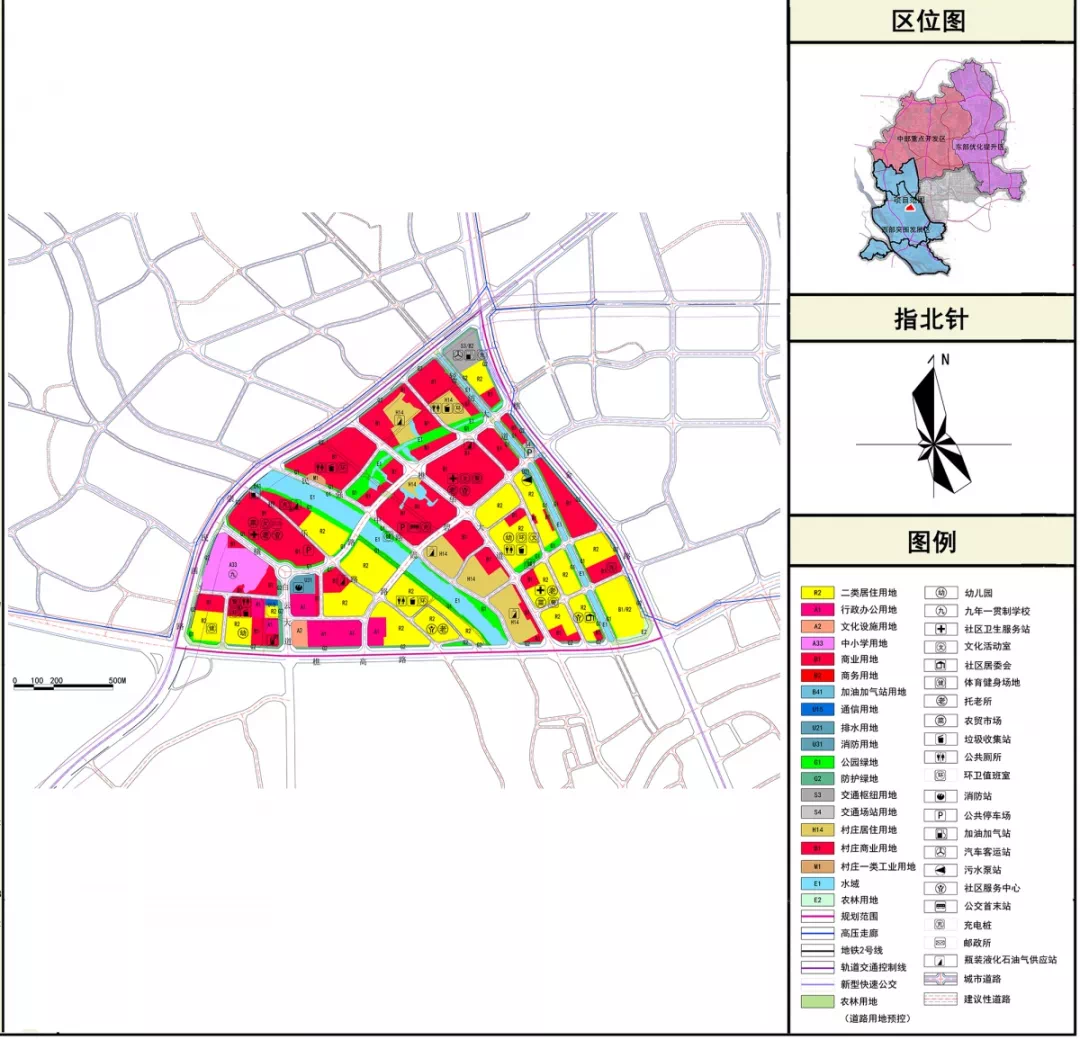Select the 消防站 fire station icon

pos(941,797)
